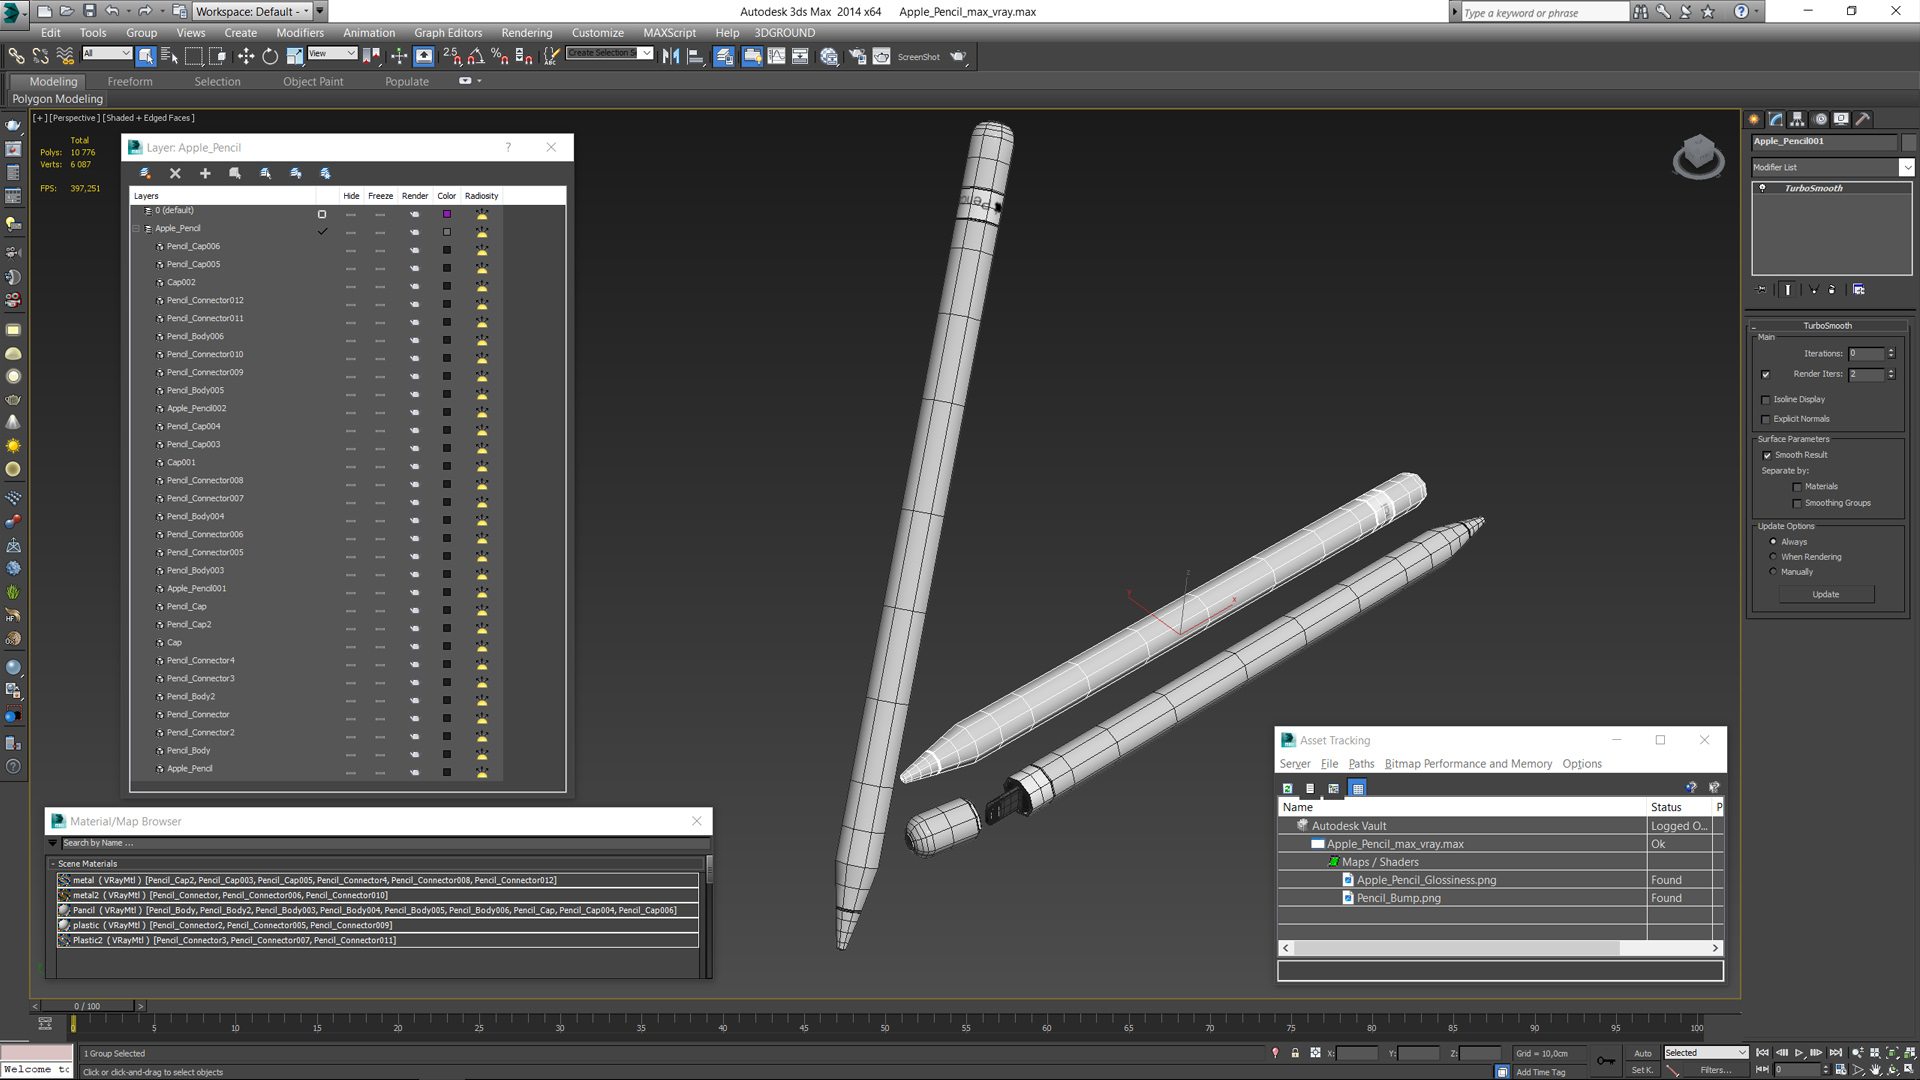Select the Manually update option
The height and width of the screenshot is (1080, 1920).
tap(1774, 572)
